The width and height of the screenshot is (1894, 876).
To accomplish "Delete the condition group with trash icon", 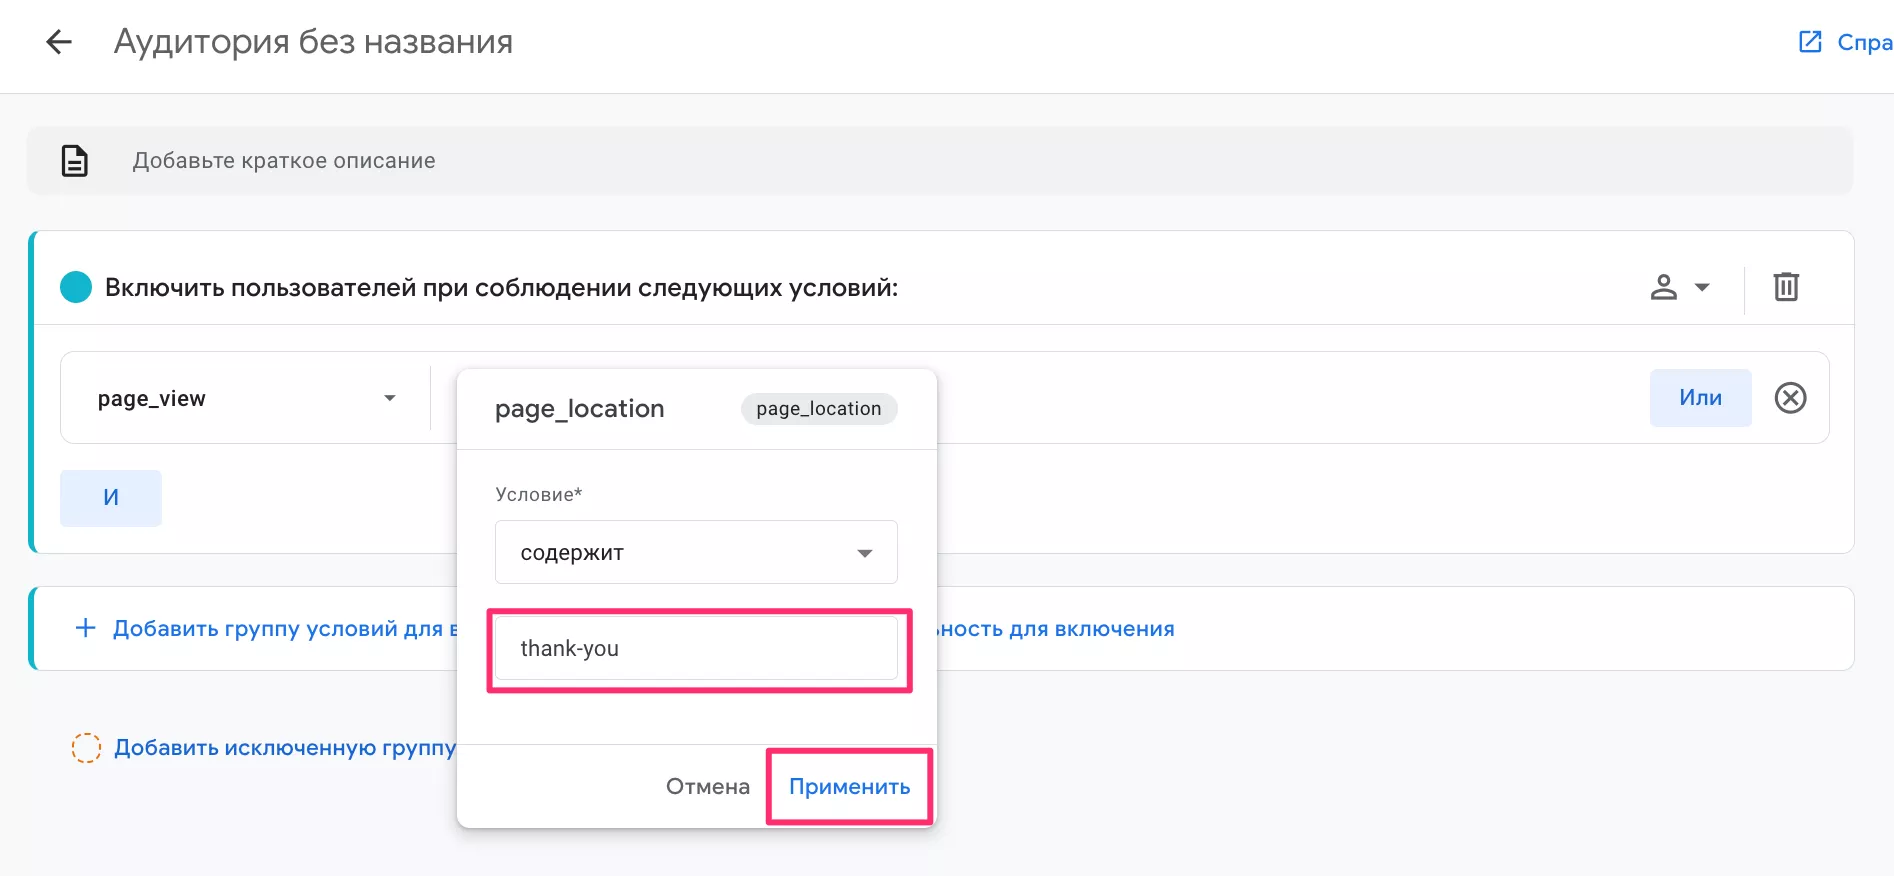I will click(1786, 287).
